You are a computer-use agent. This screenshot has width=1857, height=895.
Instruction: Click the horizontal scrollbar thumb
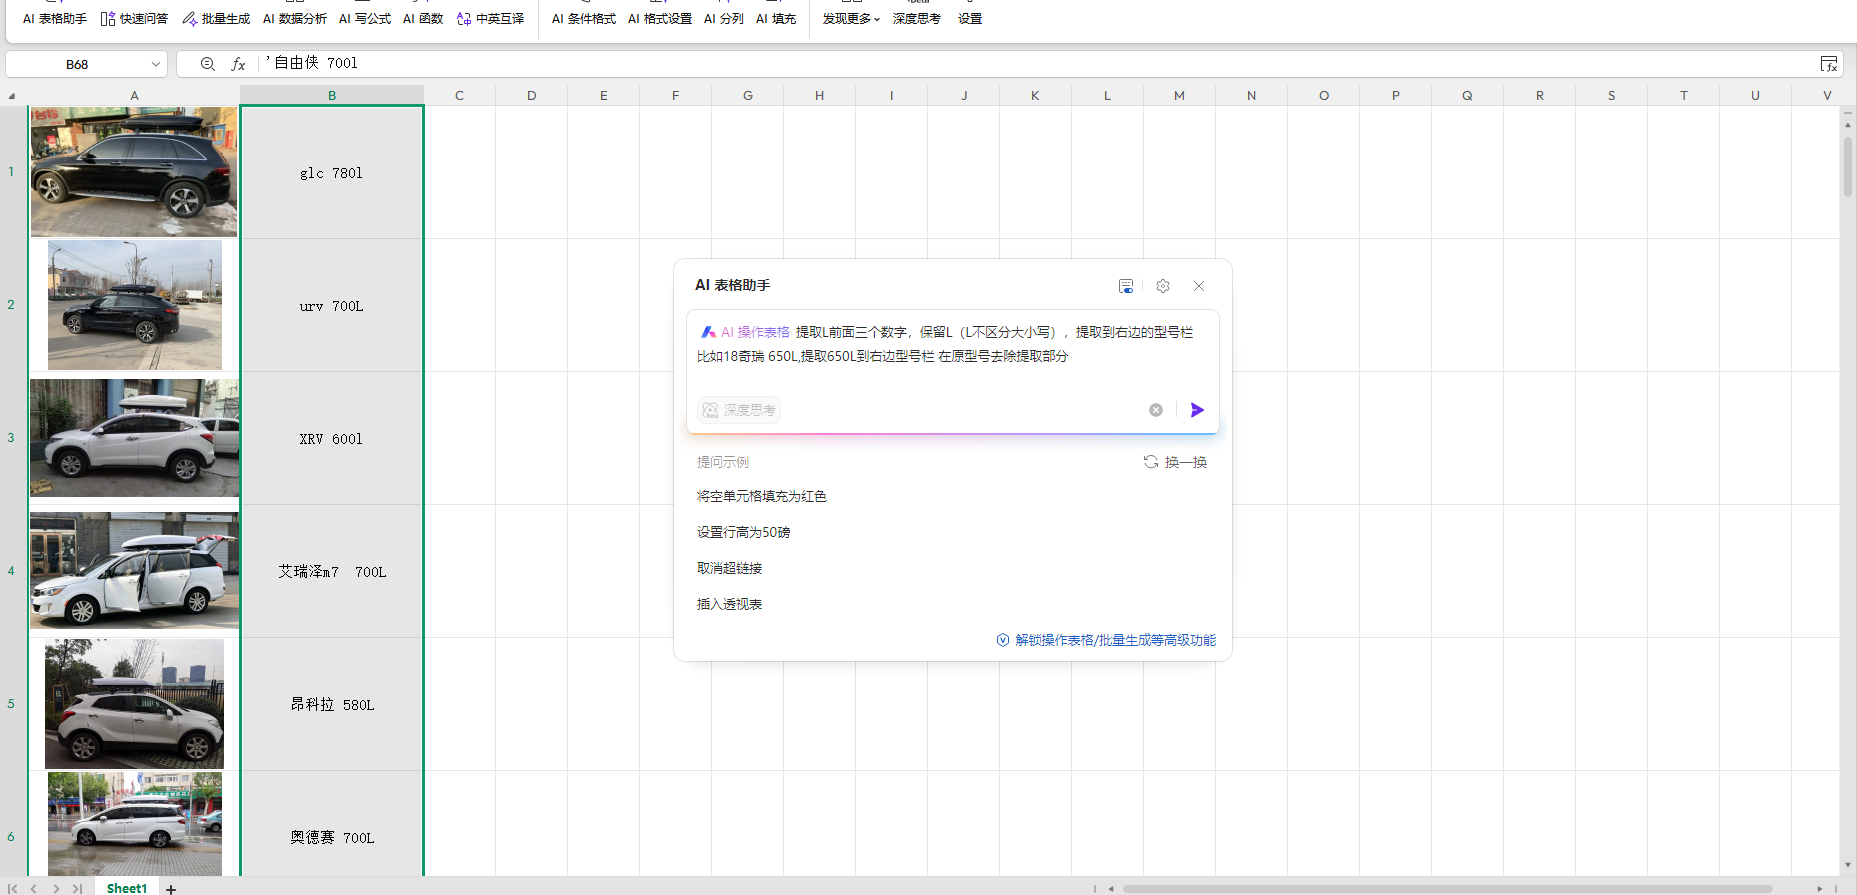click(x=1448, y=888)
